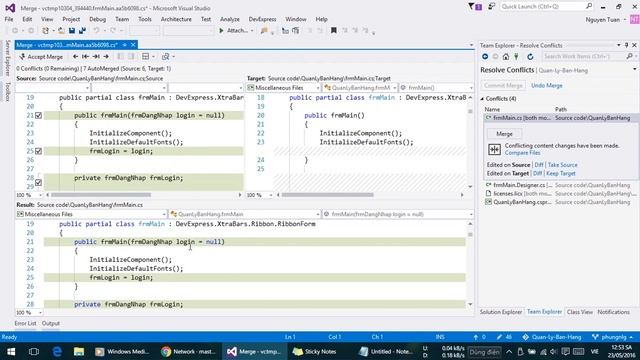
Task: Jump to last change using the skip-to-end arrow icon
Action: coord(96,57)
